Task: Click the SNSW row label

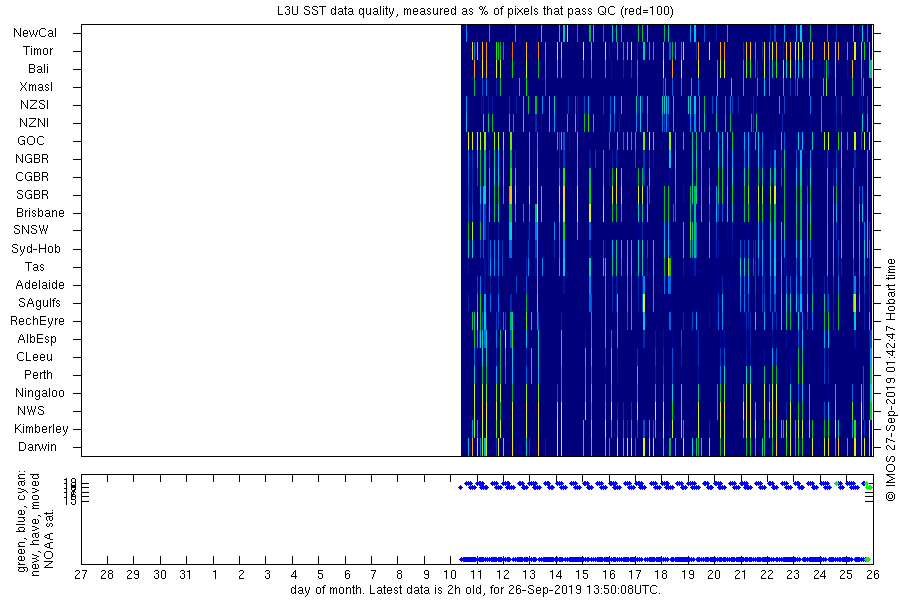Action: point(31,230)
